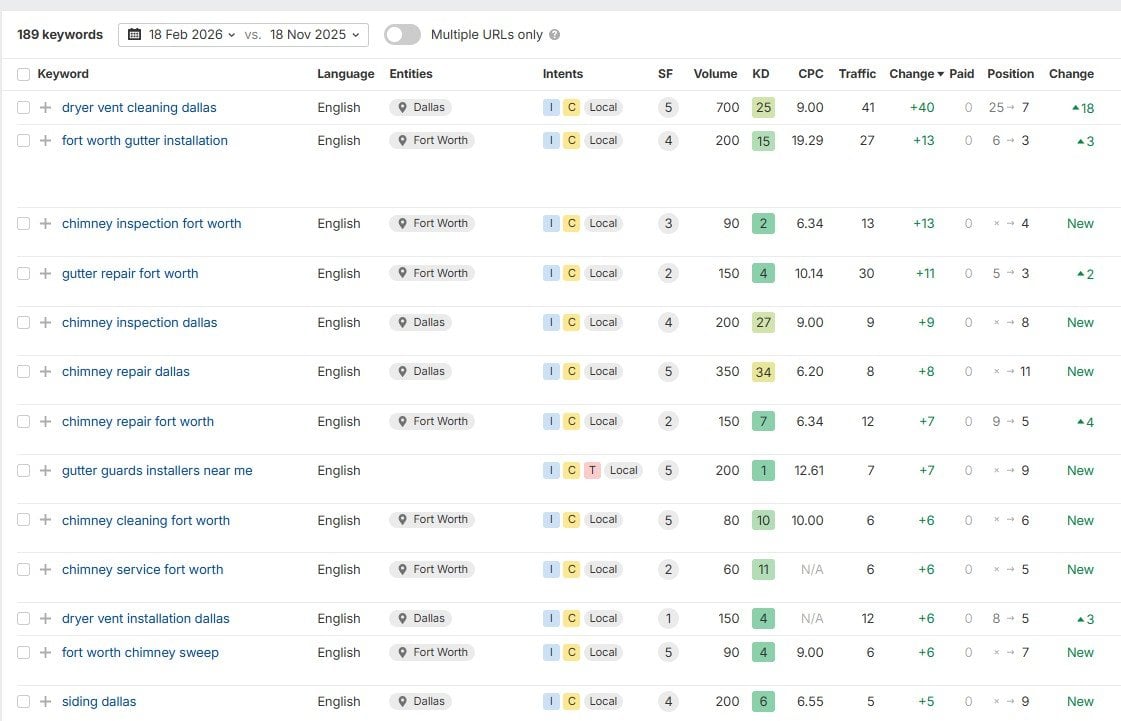Sort by Position column header
Viewport: 1121px width, 721px height.
pos(1010,74)
